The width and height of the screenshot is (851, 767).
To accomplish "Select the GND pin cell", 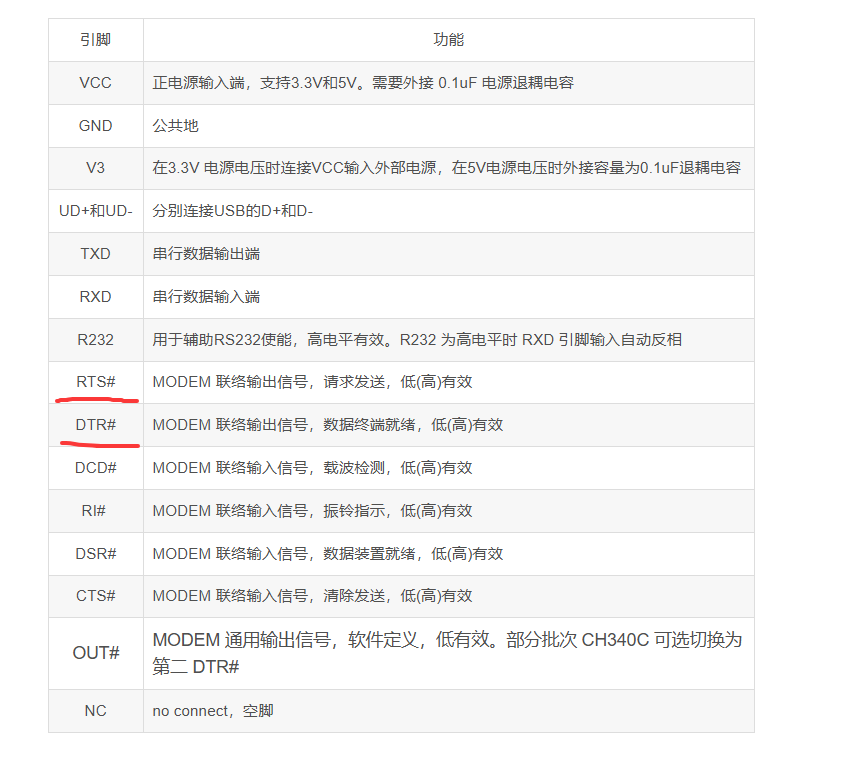I will pyautogui.click(x=96, y=126).
